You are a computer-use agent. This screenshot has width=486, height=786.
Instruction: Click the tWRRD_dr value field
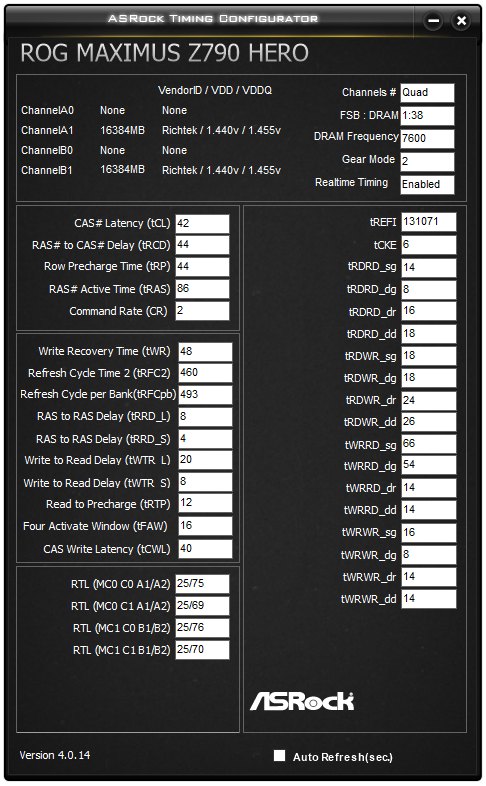(429, 488)
